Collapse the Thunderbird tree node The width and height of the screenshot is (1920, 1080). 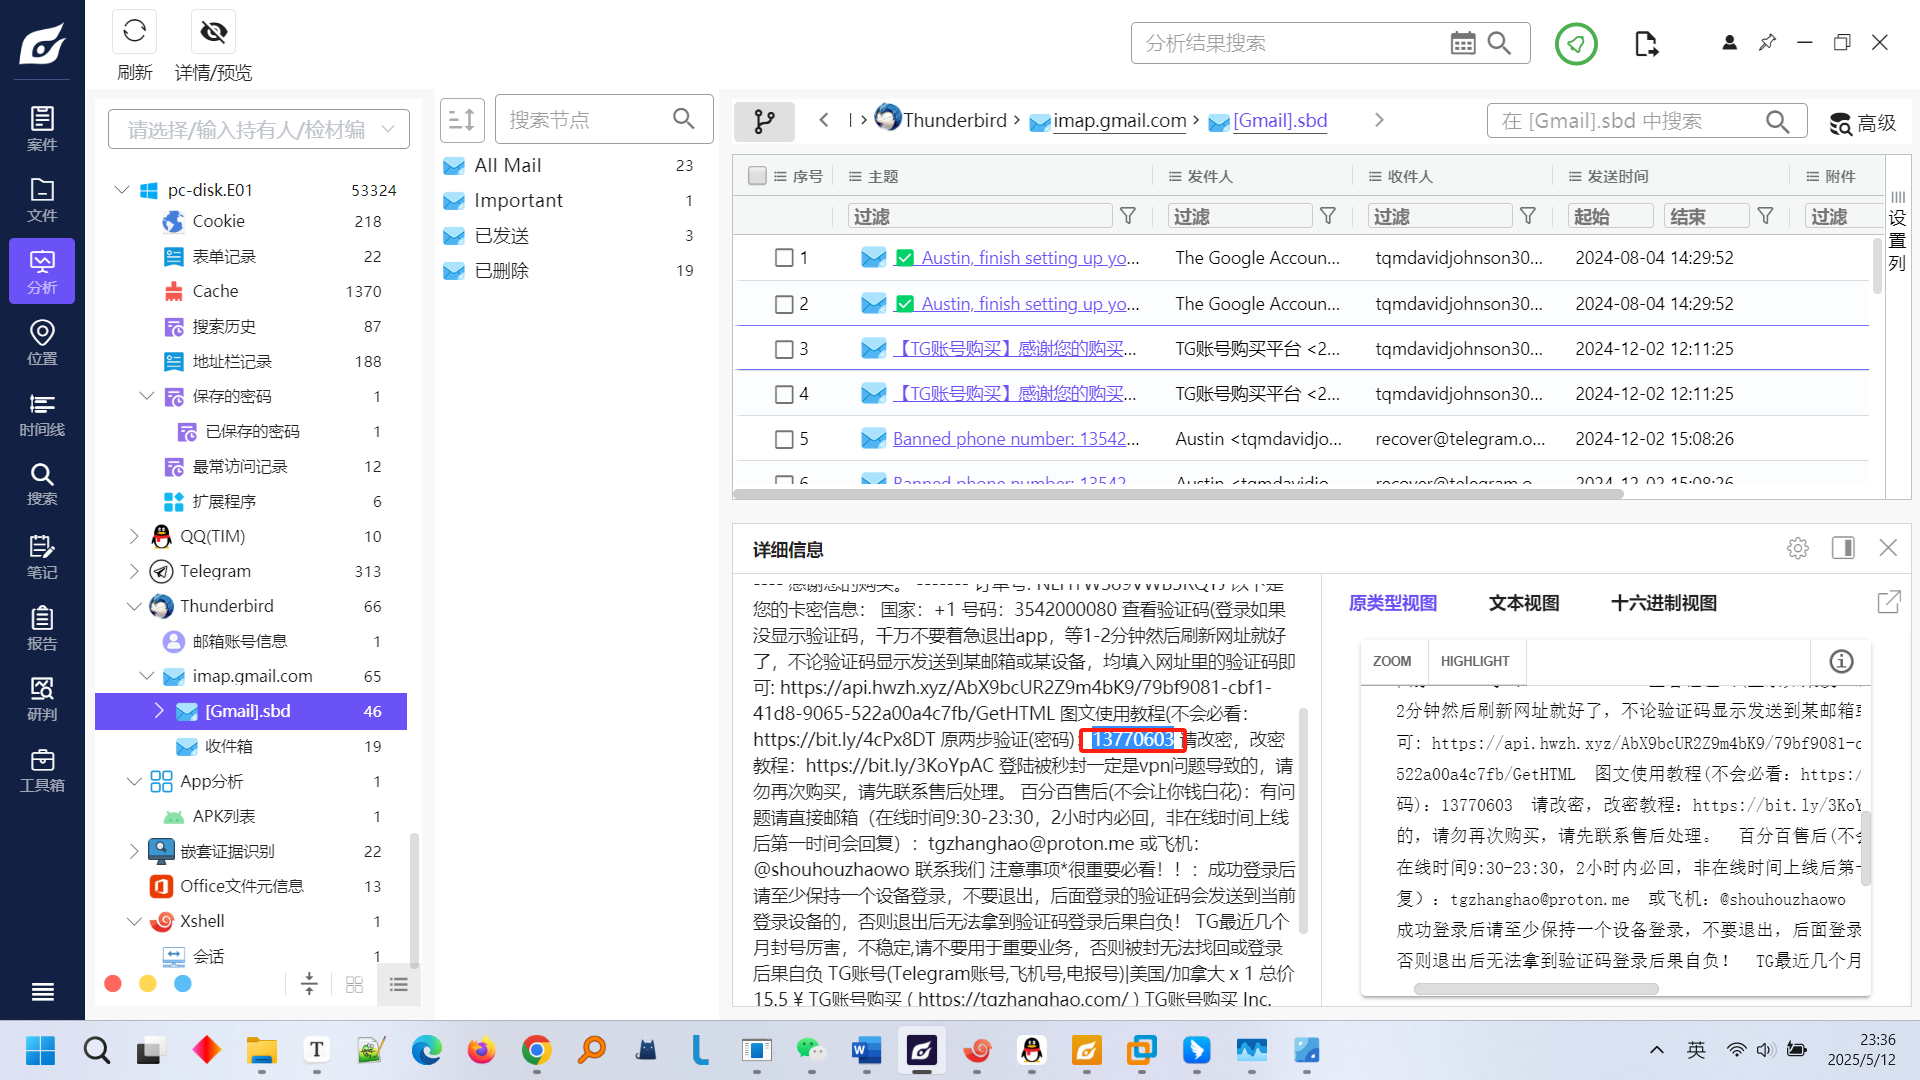tap(134, 606)
